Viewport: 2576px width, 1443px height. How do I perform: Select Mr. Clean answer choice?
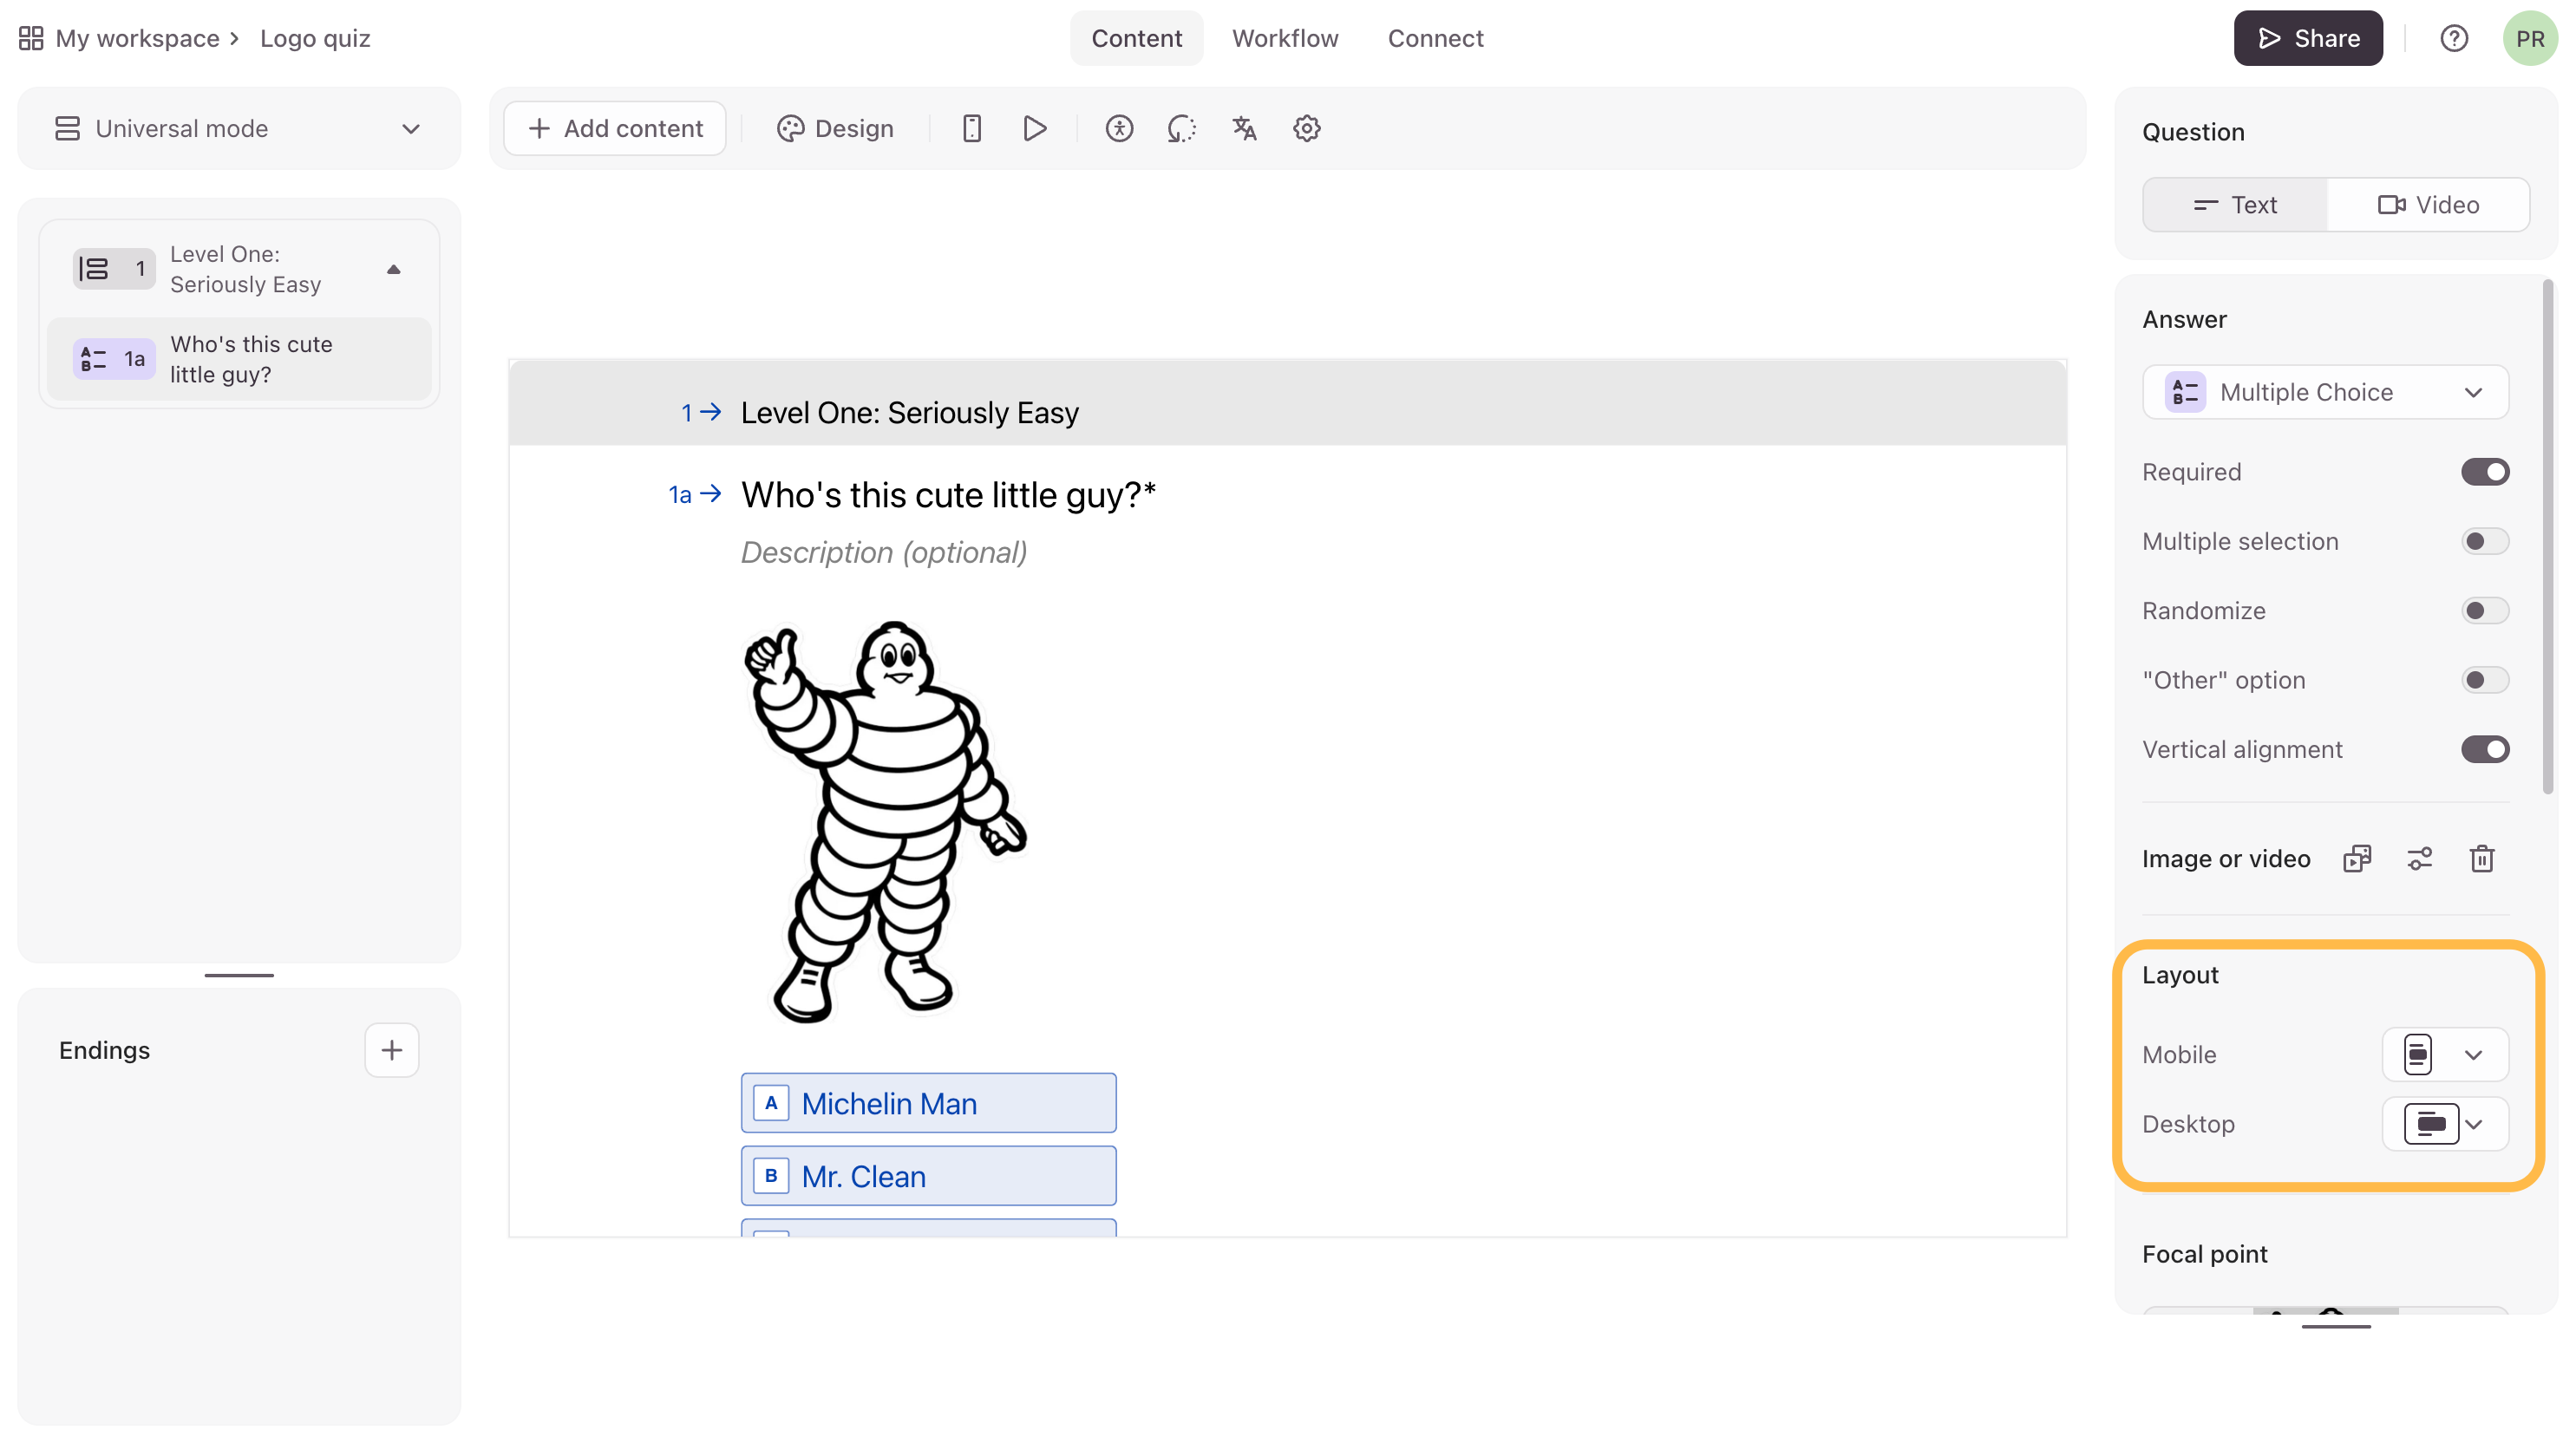click(928, 1176)
